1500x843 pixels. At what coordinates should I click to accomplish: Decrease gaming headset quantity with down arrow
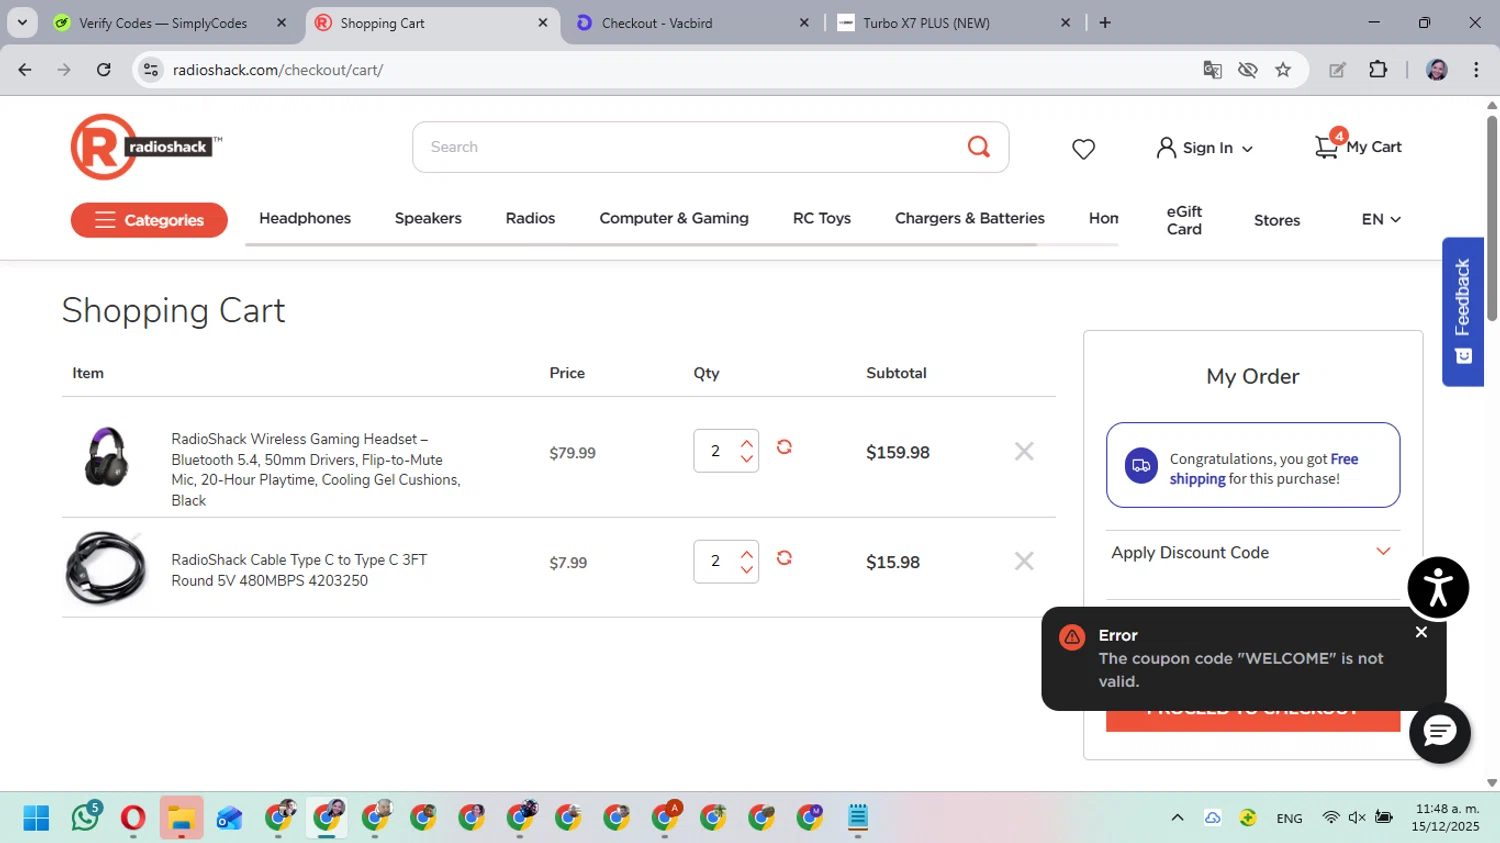tap(746, 459)
